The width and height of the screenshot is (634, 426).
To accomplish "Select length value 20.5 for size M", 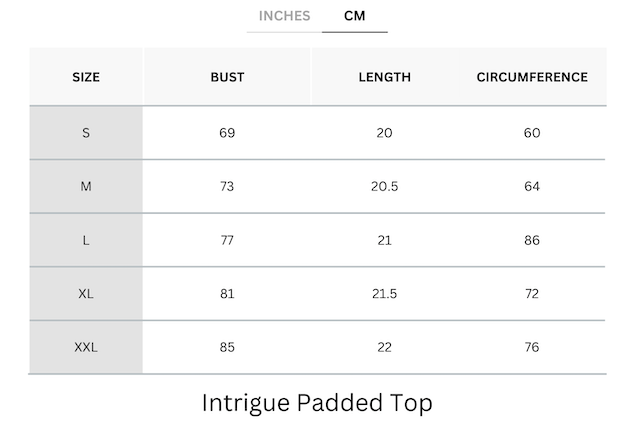I will tap(384, 187).
